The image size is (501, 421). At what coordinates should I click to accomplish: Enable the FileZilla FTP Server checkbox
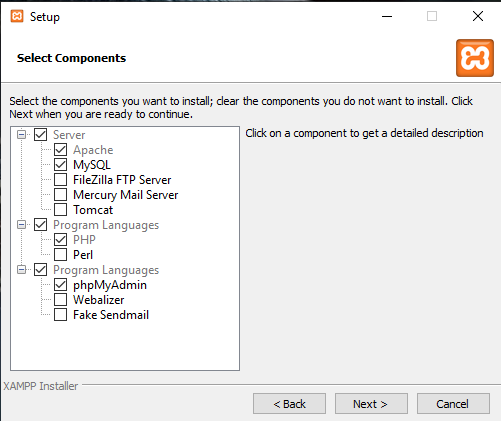[x=60, y=179]
